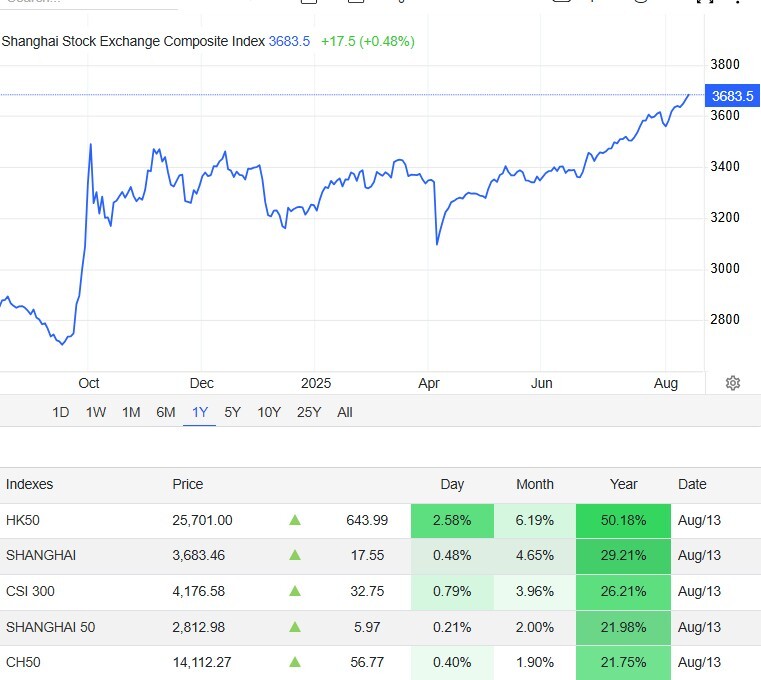
Task: Select the 25Y time range
Action: tap(309, 413)
